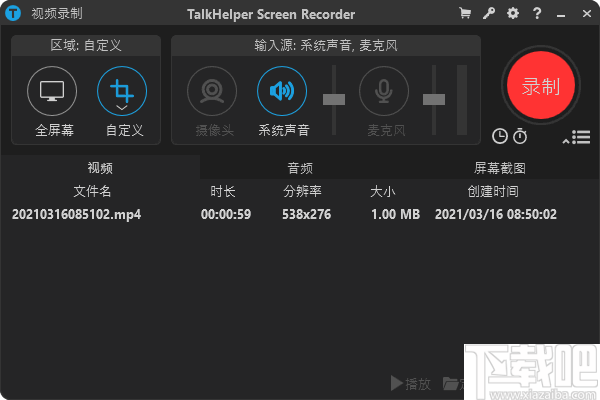
Task: Open the scheduled recording clock icon
Action: pyautogui.click(x=500, y=136)
